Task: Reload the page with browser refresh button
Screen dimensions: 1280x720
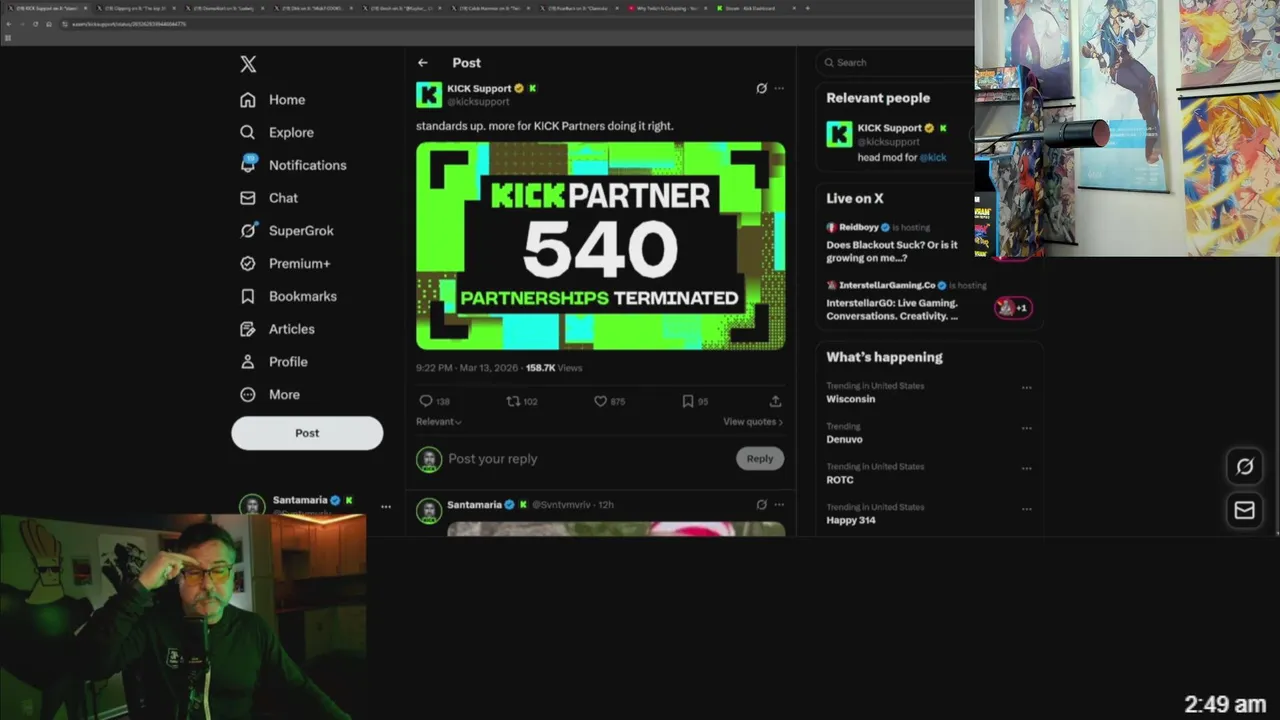Action: [35, 24]
